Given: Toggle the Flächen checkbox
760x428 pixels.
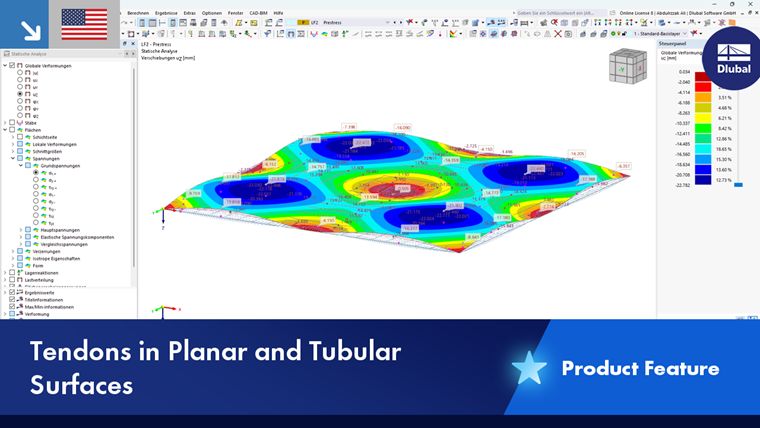Looking at the screenshot, I should 12,130.
